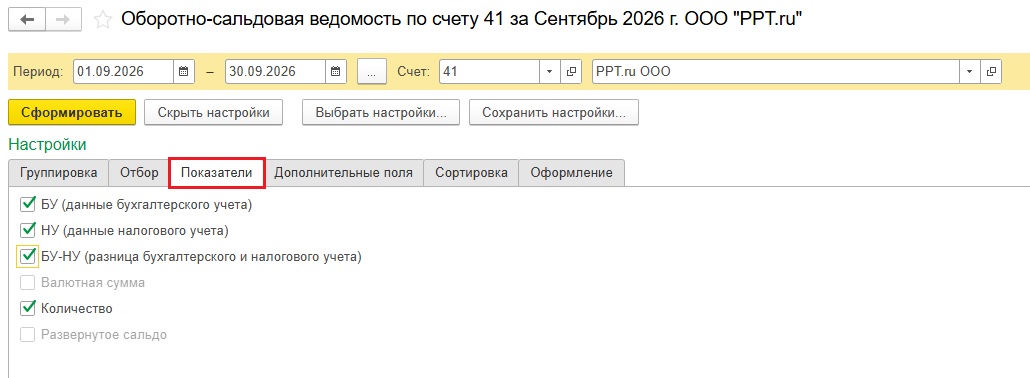Open the Дополнительные поля tab
The width and height of the screenshot is (1030, 378).
(344, 173)
